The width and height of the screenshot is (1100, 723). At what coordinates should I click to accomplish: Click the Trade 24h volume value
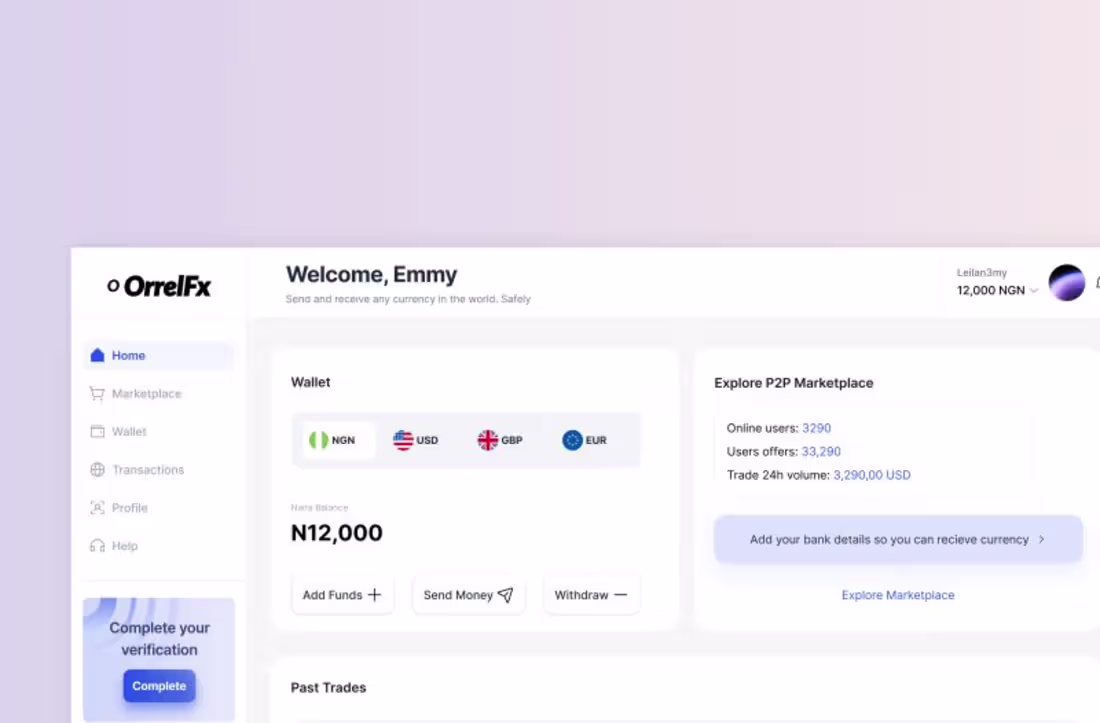tap(872, 475)
